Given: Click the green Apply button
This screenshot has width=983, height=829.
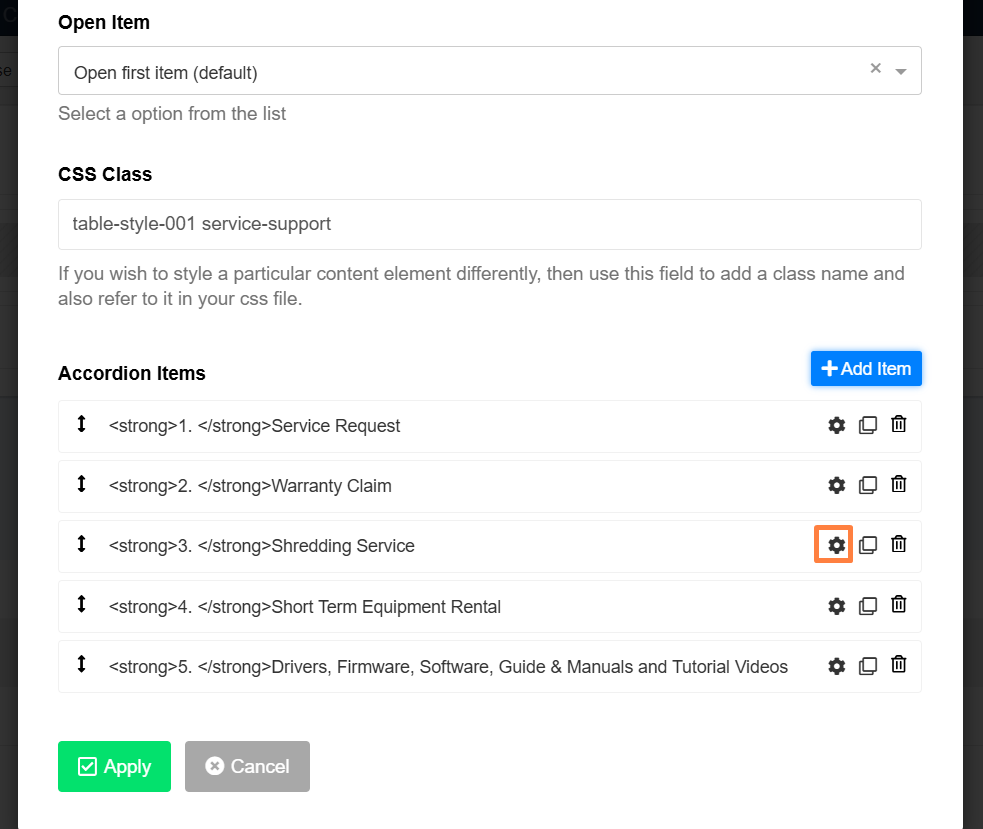Looking at the screenshot, I should tap(114, 766).
